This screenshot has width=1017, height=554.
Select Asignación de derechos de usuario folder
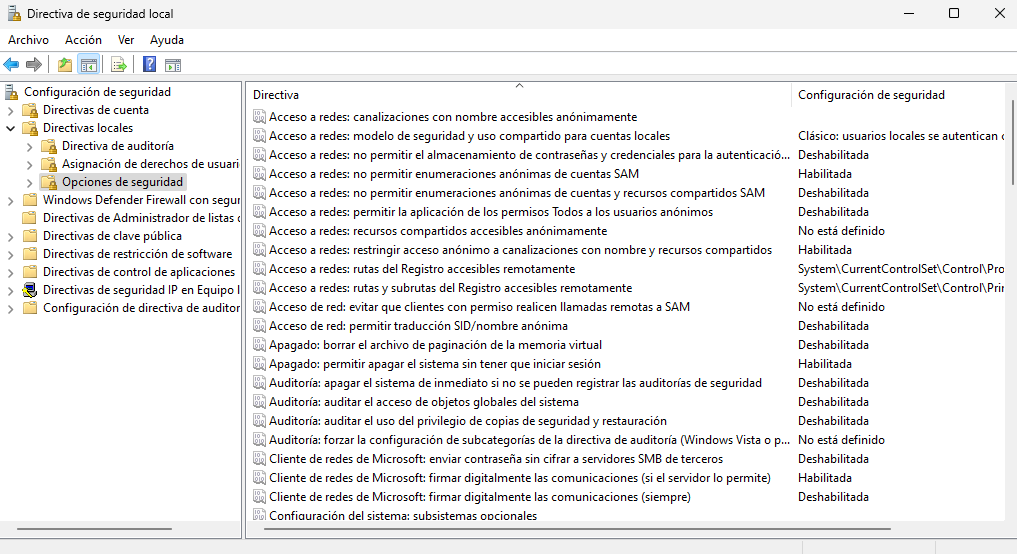150,164
